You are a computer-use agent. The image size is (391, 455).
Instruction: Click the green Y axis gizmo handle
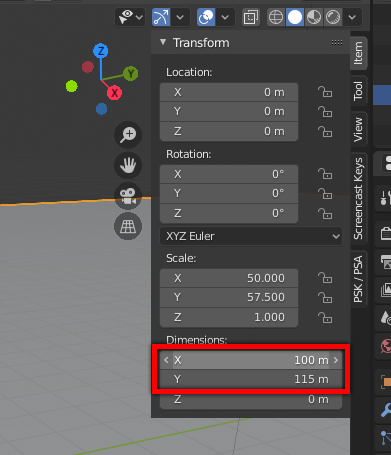pos(131,74)
